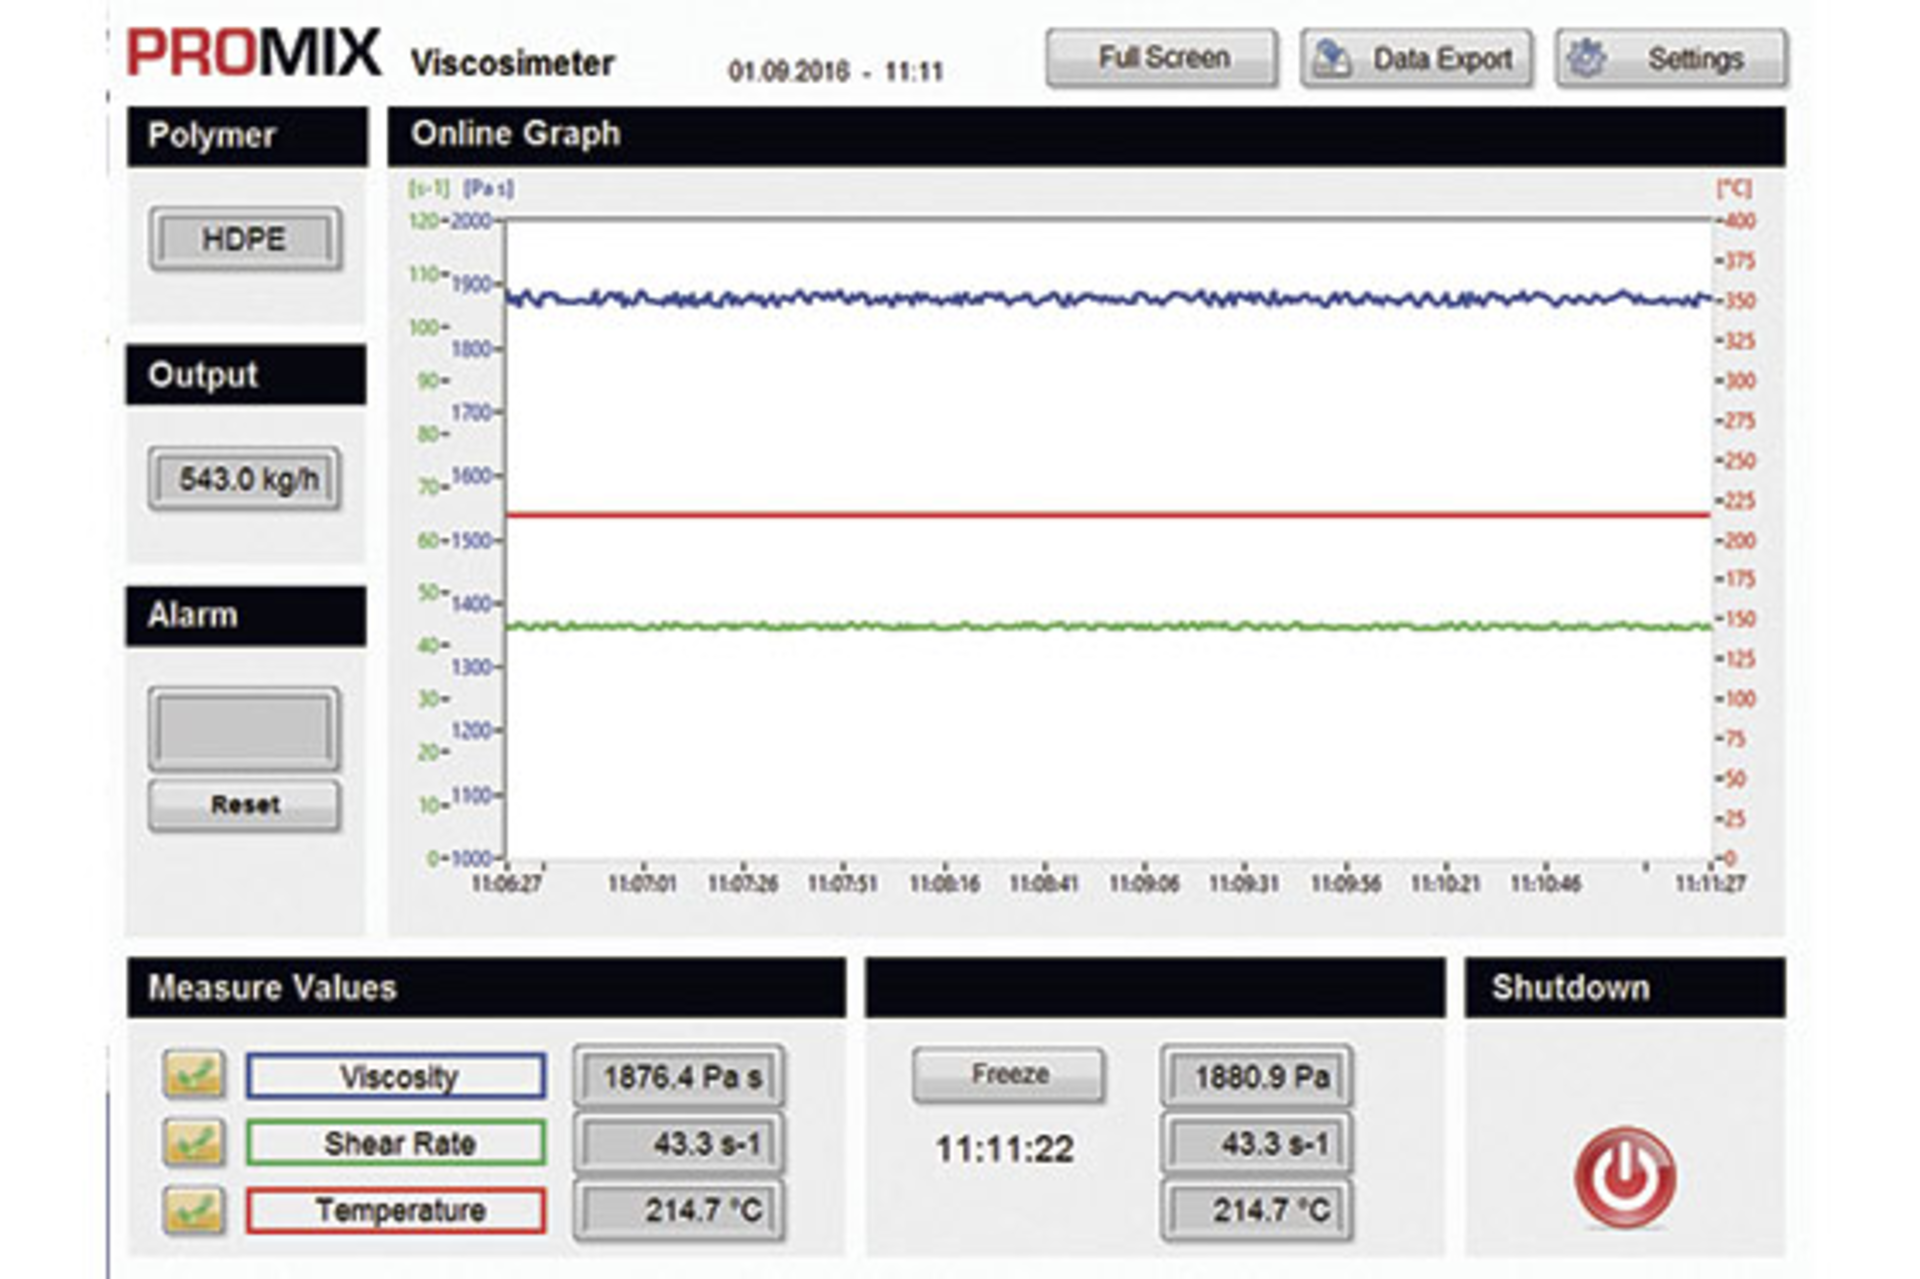Toggle Temperature curve visibility
The height and width of the screenshot is (1279, 1920).
(x=394, y=1209)
